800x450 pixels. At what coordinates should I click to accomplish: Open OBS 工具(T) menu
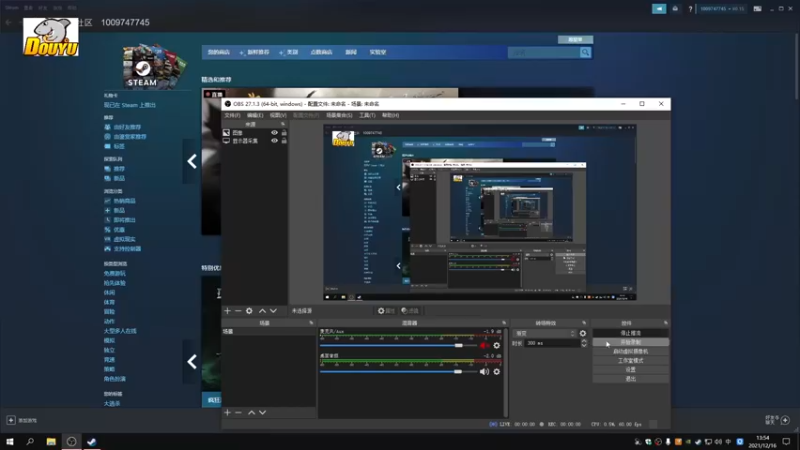pyautogui.click(x=367, y=115)
